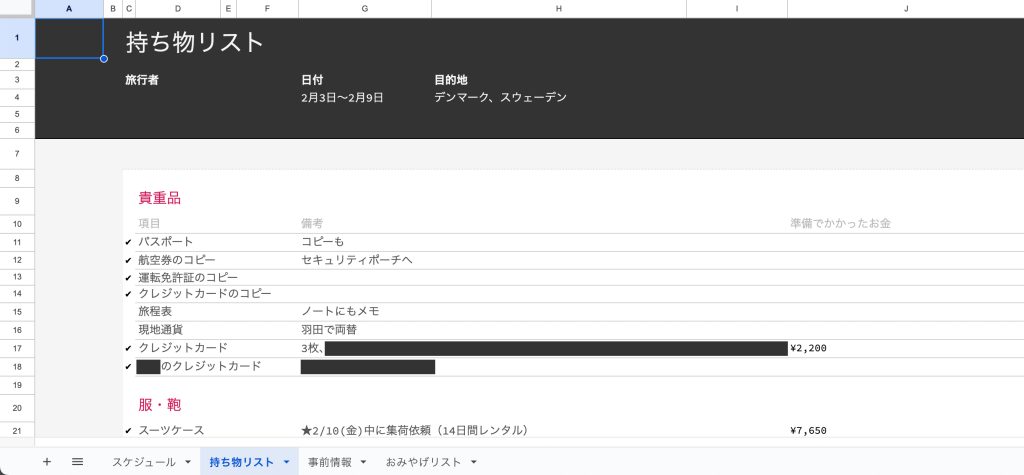Viewport: 1024px width, 475px height.
Task: Click the デンマーク、スウェーデン cell
Action: (500, 98)
